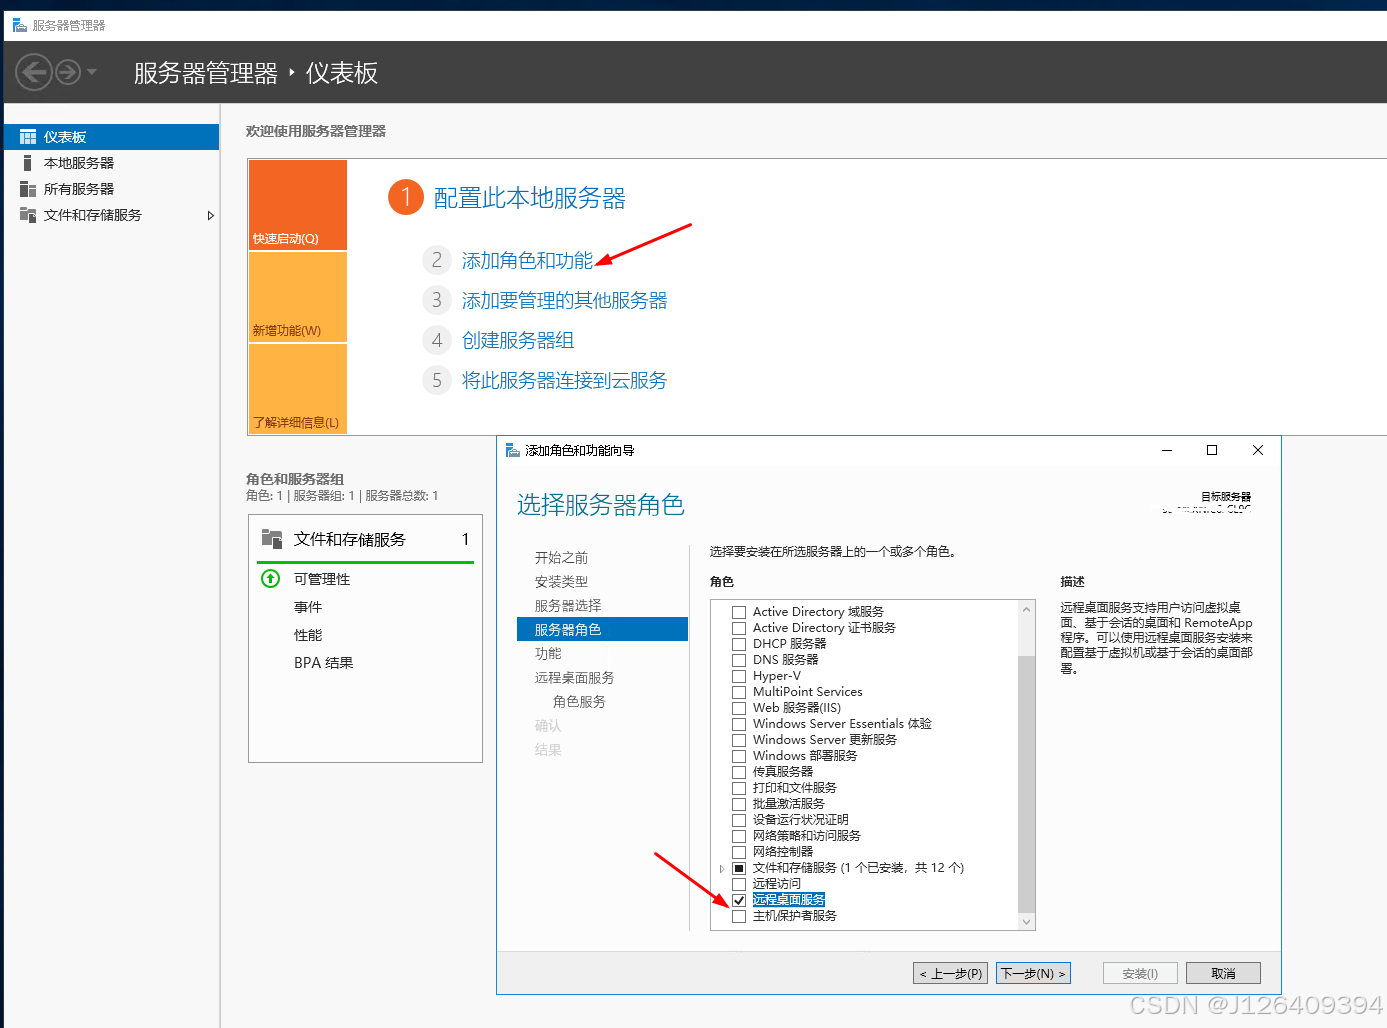Check 主机保护者服务 role

[x=739, y=916]
